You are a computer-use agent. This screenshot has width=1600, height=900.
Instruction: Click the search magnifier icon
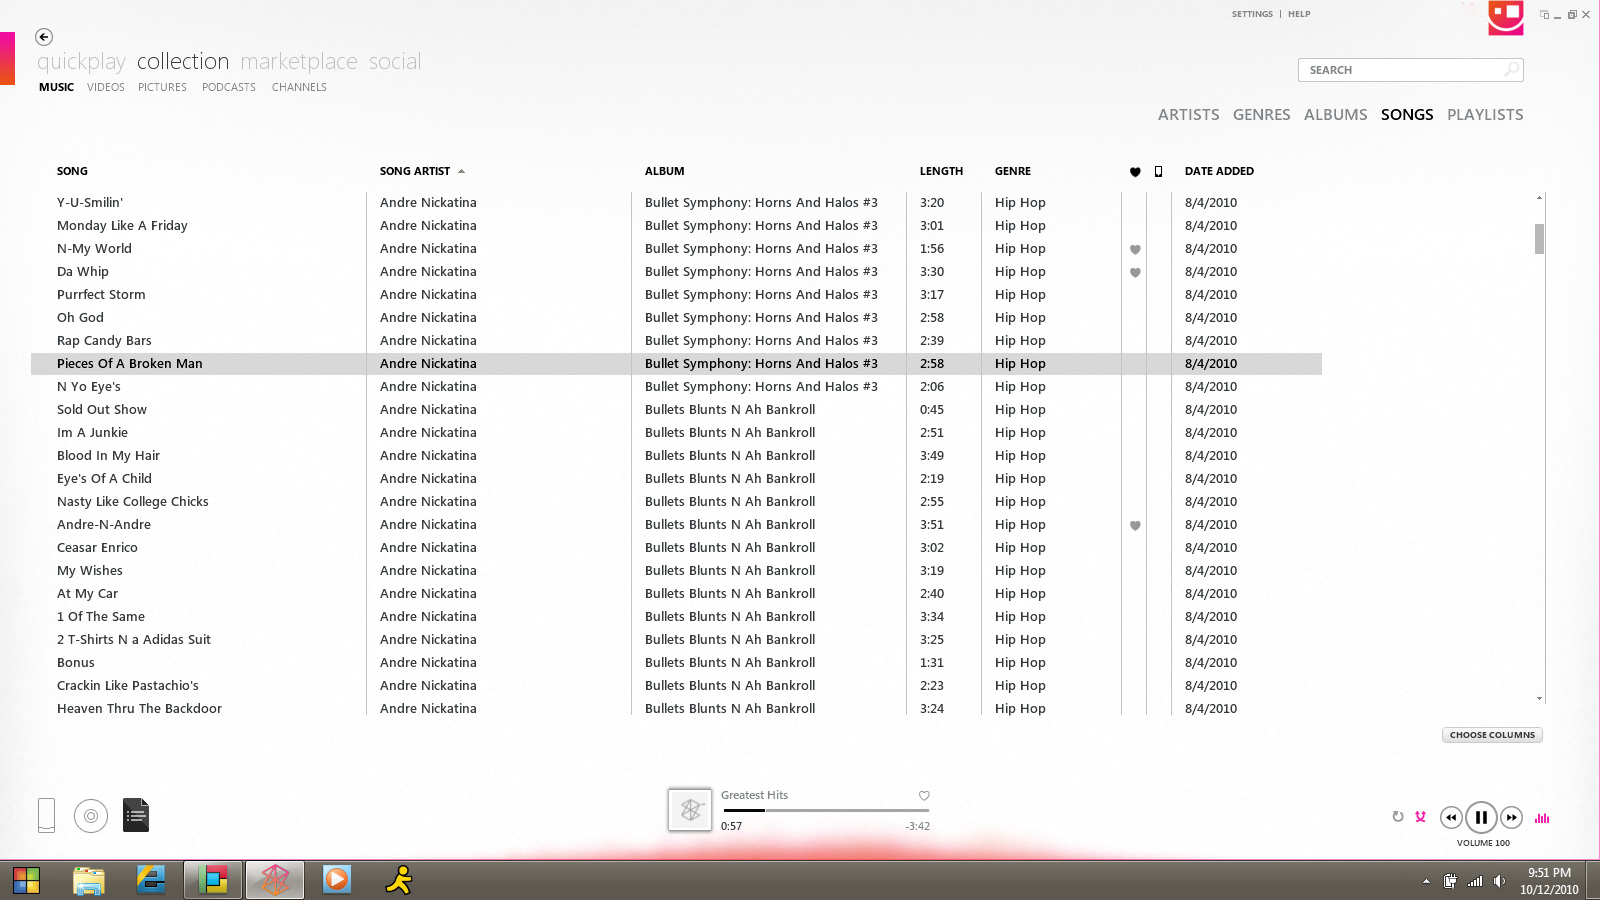pyautogui.click(x=1512, y=69)
